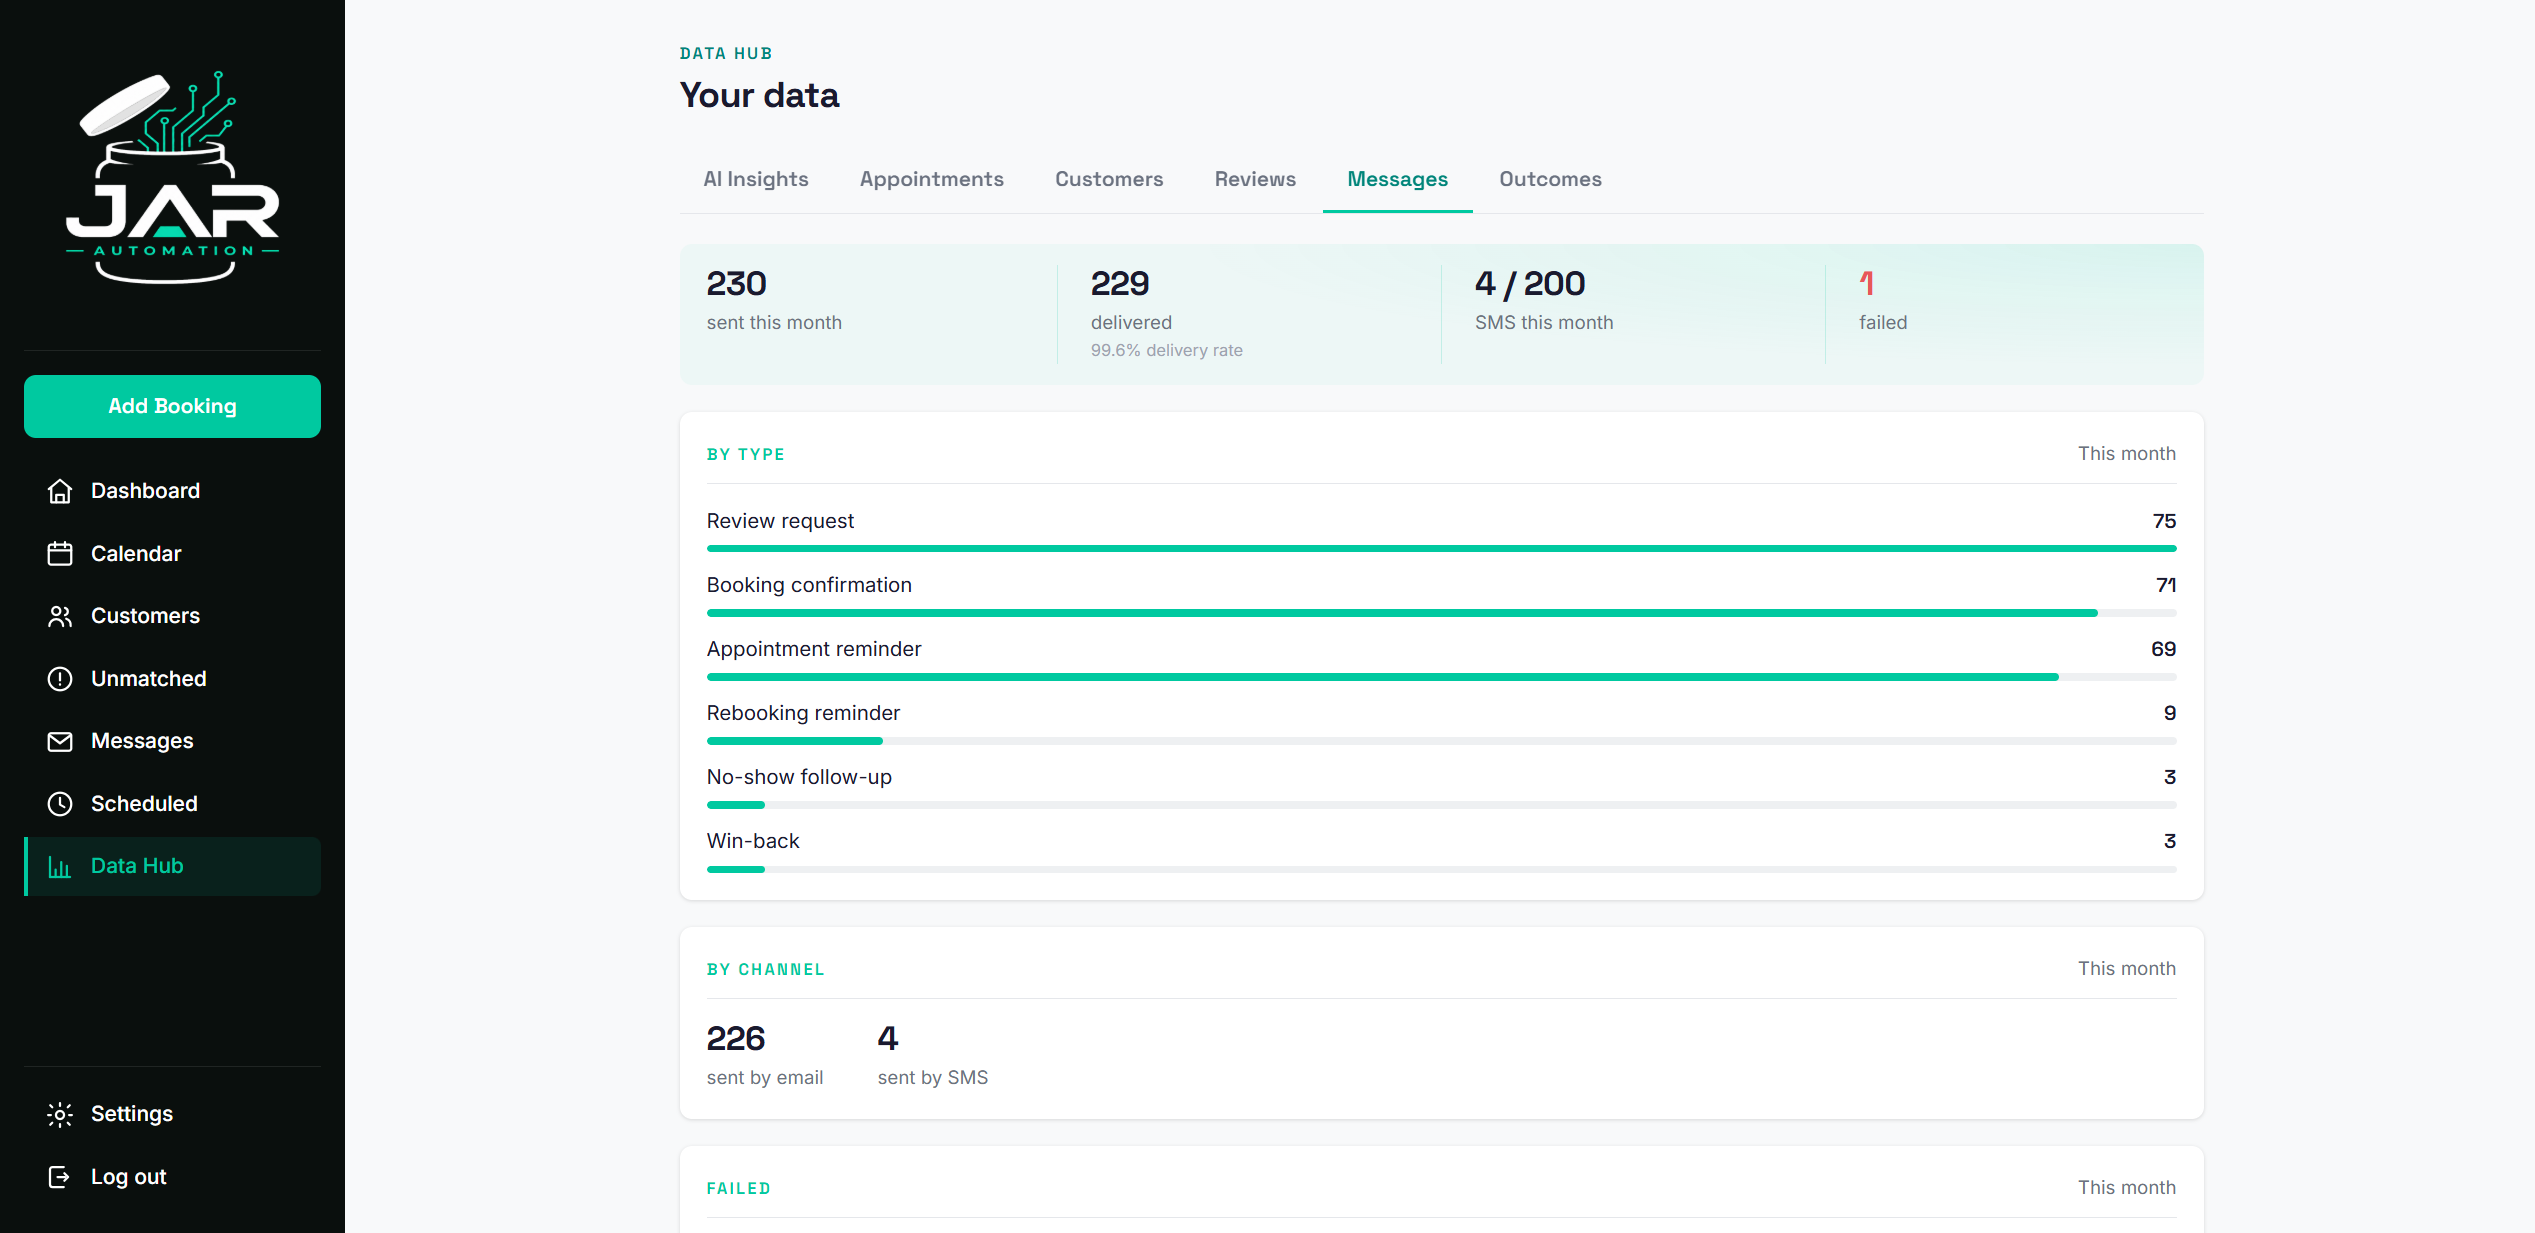The width and height of the screenshot is (2535, 1233).
Task: Go to the Outcomes tab
Action: [x=1550, y=179]
